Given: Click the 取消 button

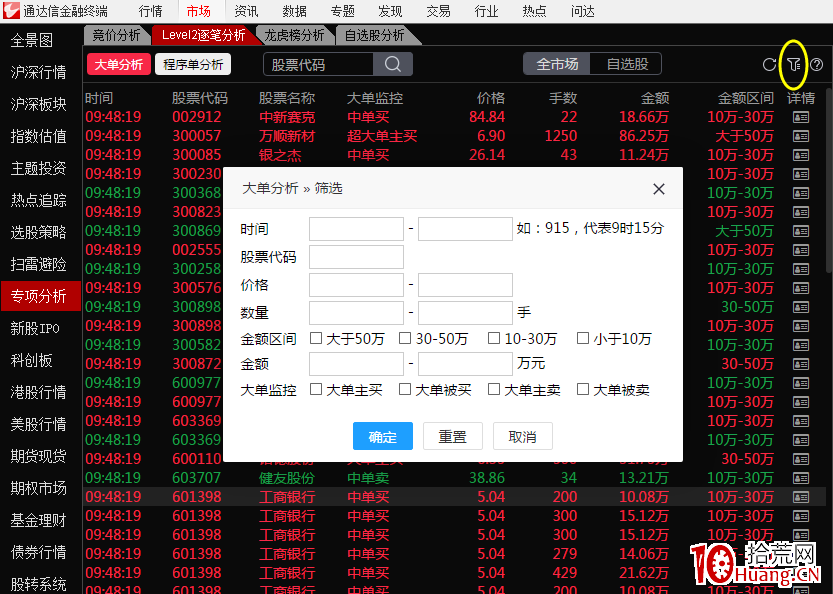Looking at the screenshot, I should (523, 436).
